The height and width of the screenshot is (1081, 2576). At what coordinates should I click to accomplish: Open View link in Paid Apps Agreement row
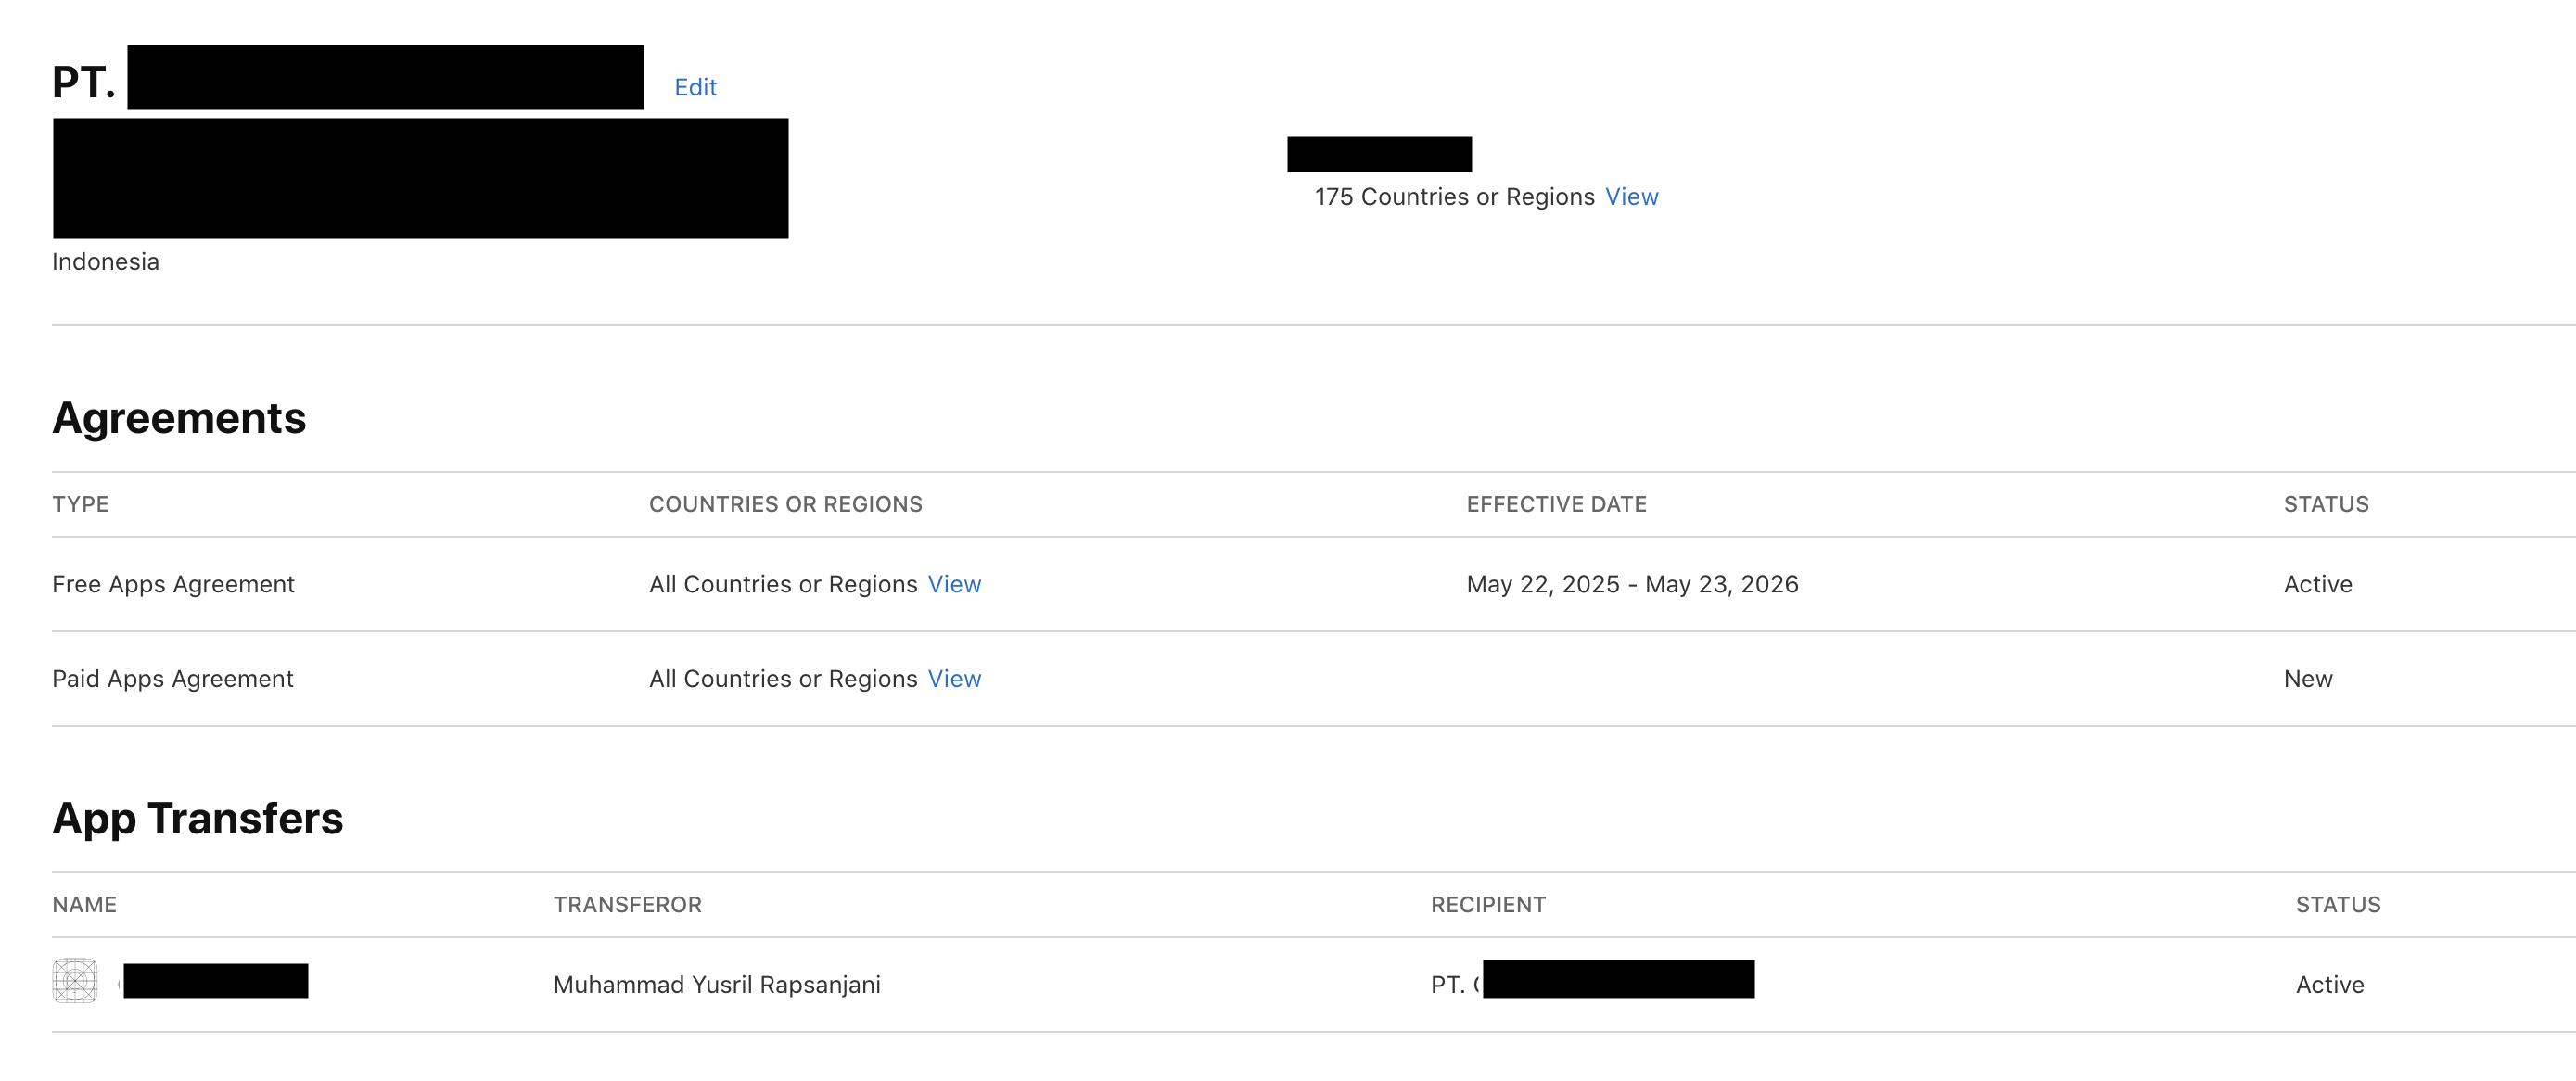click(954, 679)
